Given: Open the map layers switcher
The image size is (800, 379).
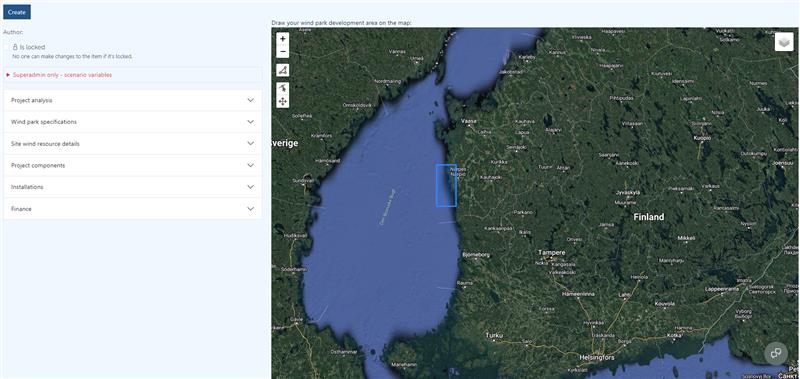Looking at the screenshot, I should [x=784, y=42].
